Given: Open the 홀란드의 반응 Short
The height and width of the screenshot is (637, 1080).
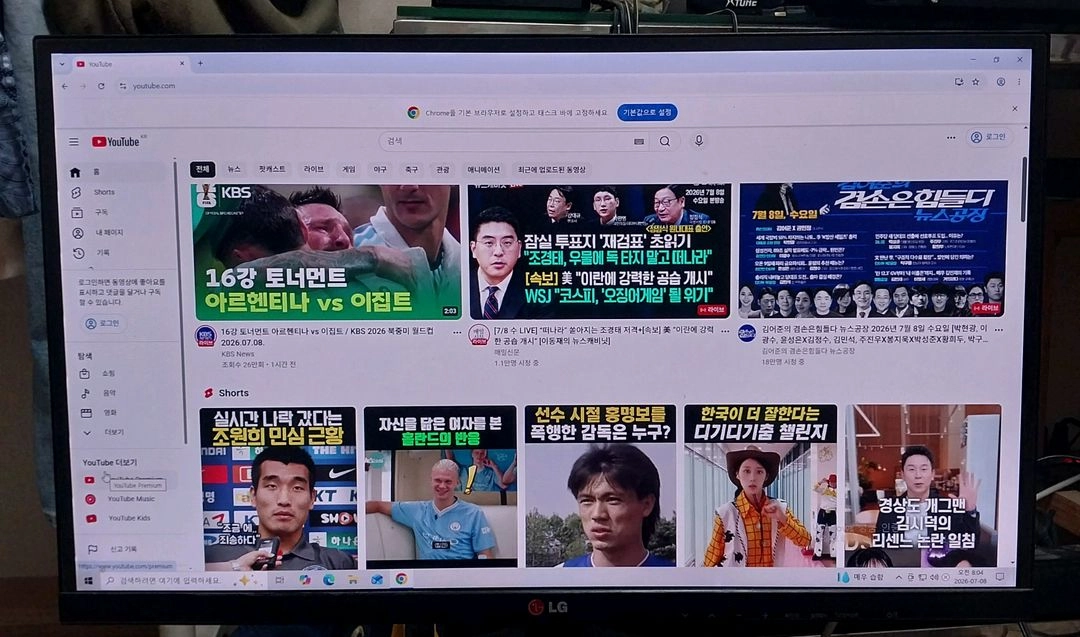Looking at the screenshot, I should pos(440,487).
